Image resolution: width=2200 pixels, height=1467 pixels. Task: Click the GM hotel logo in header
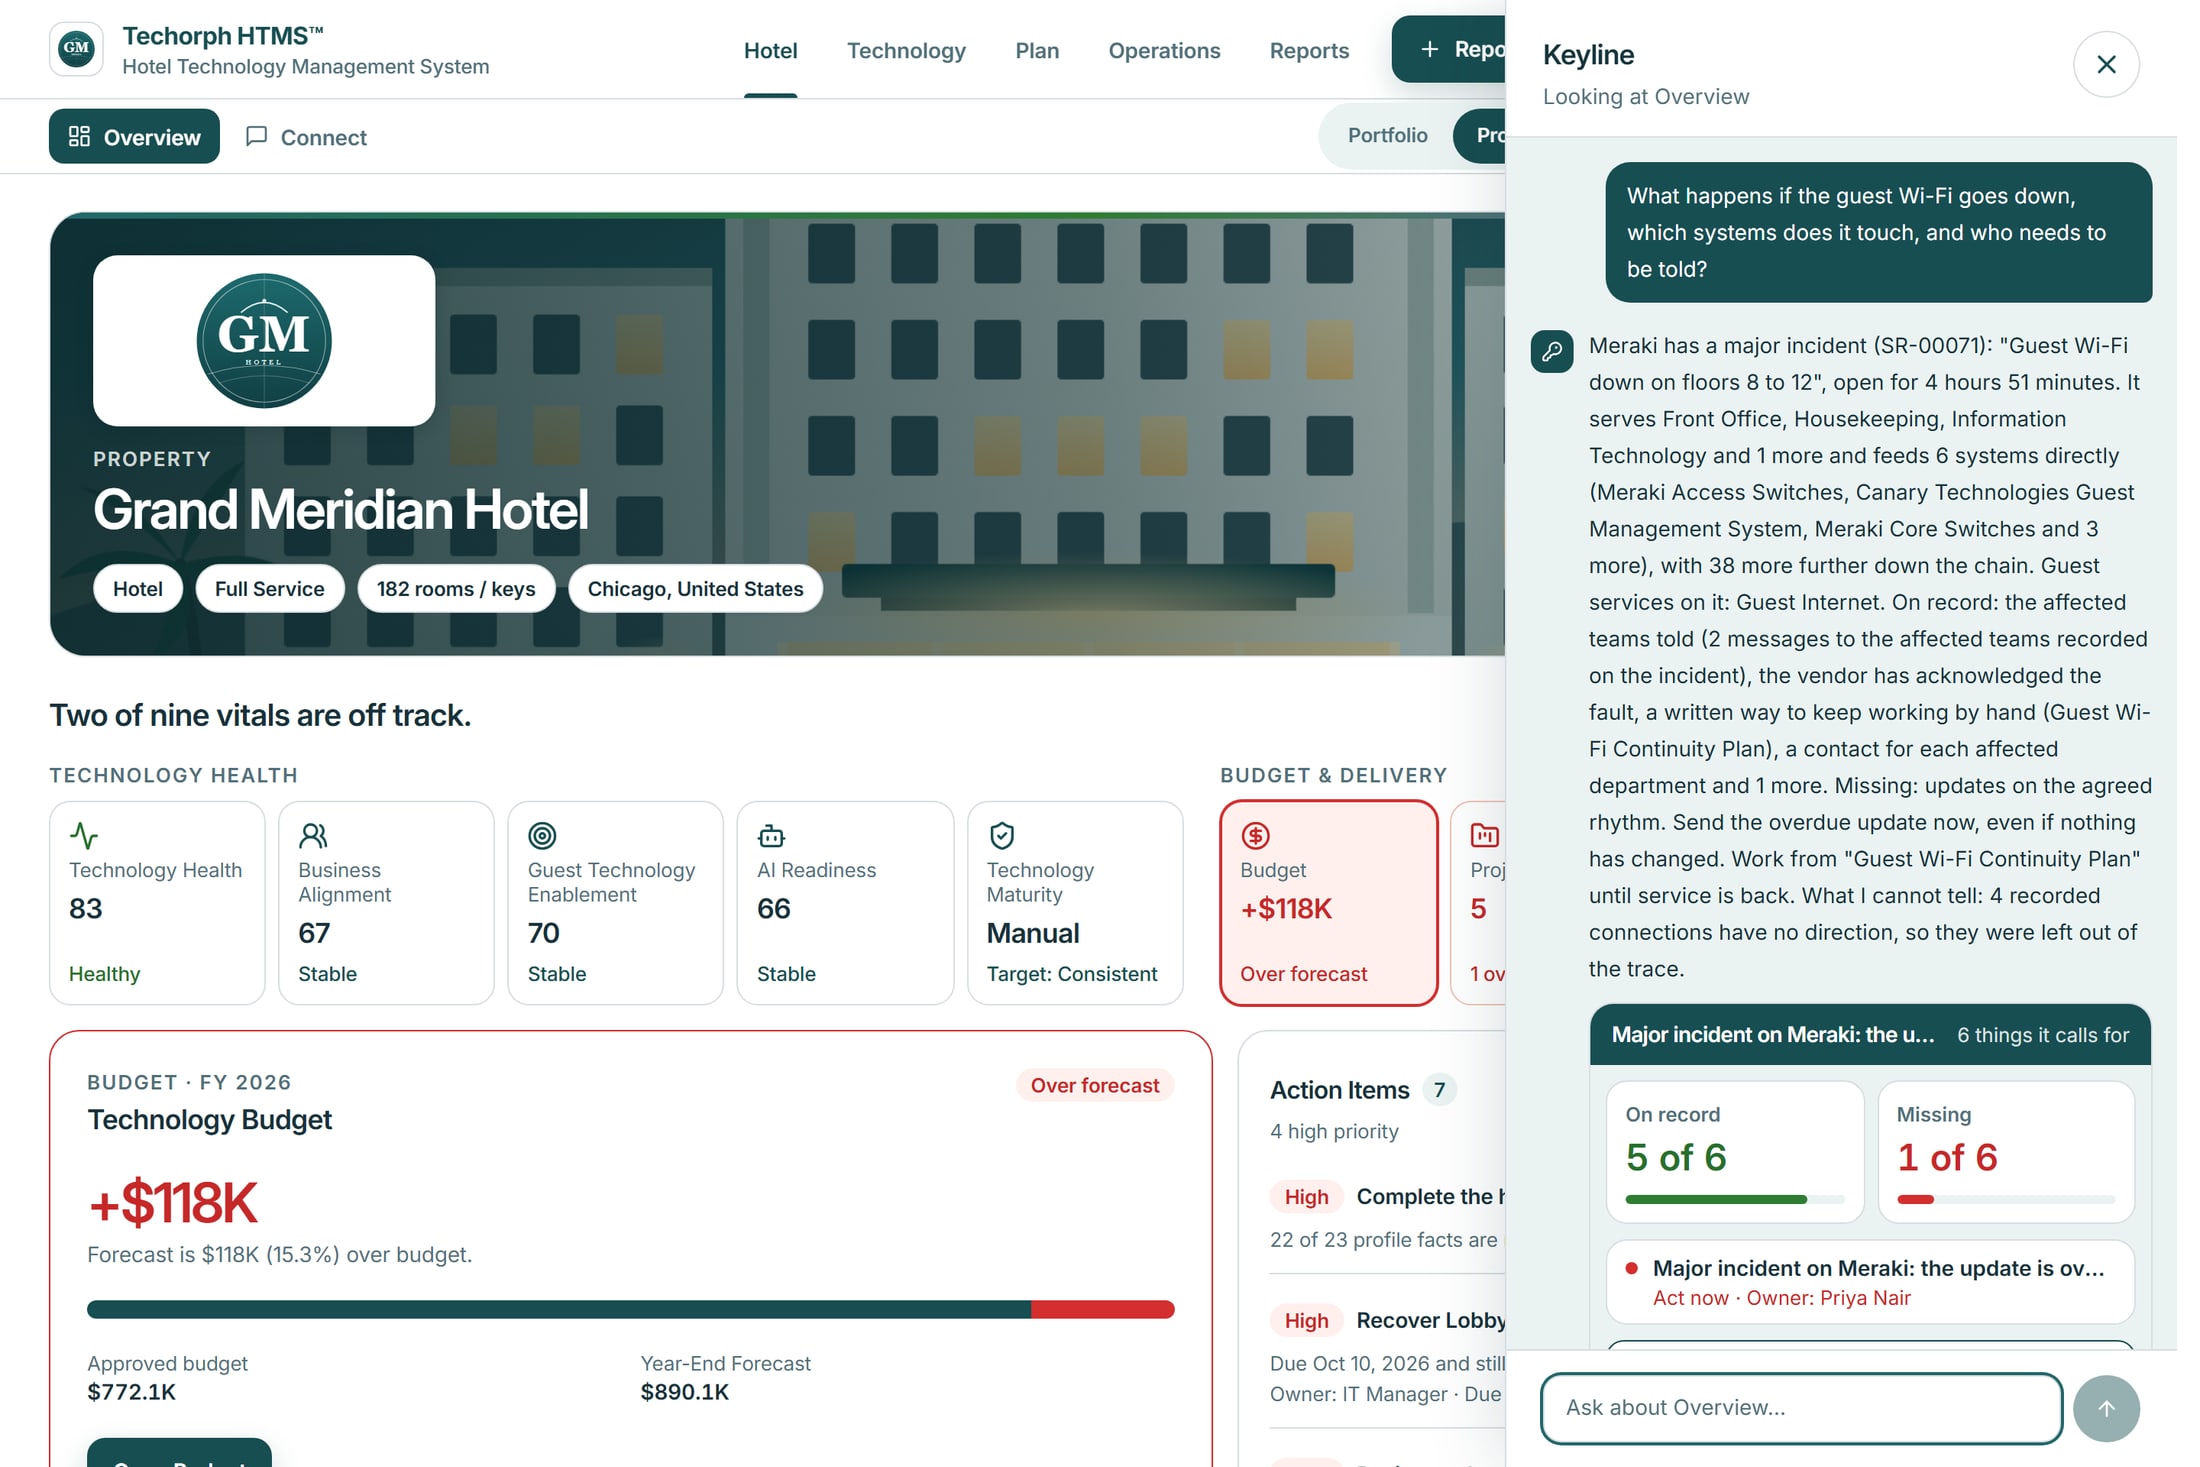[76, 49]
